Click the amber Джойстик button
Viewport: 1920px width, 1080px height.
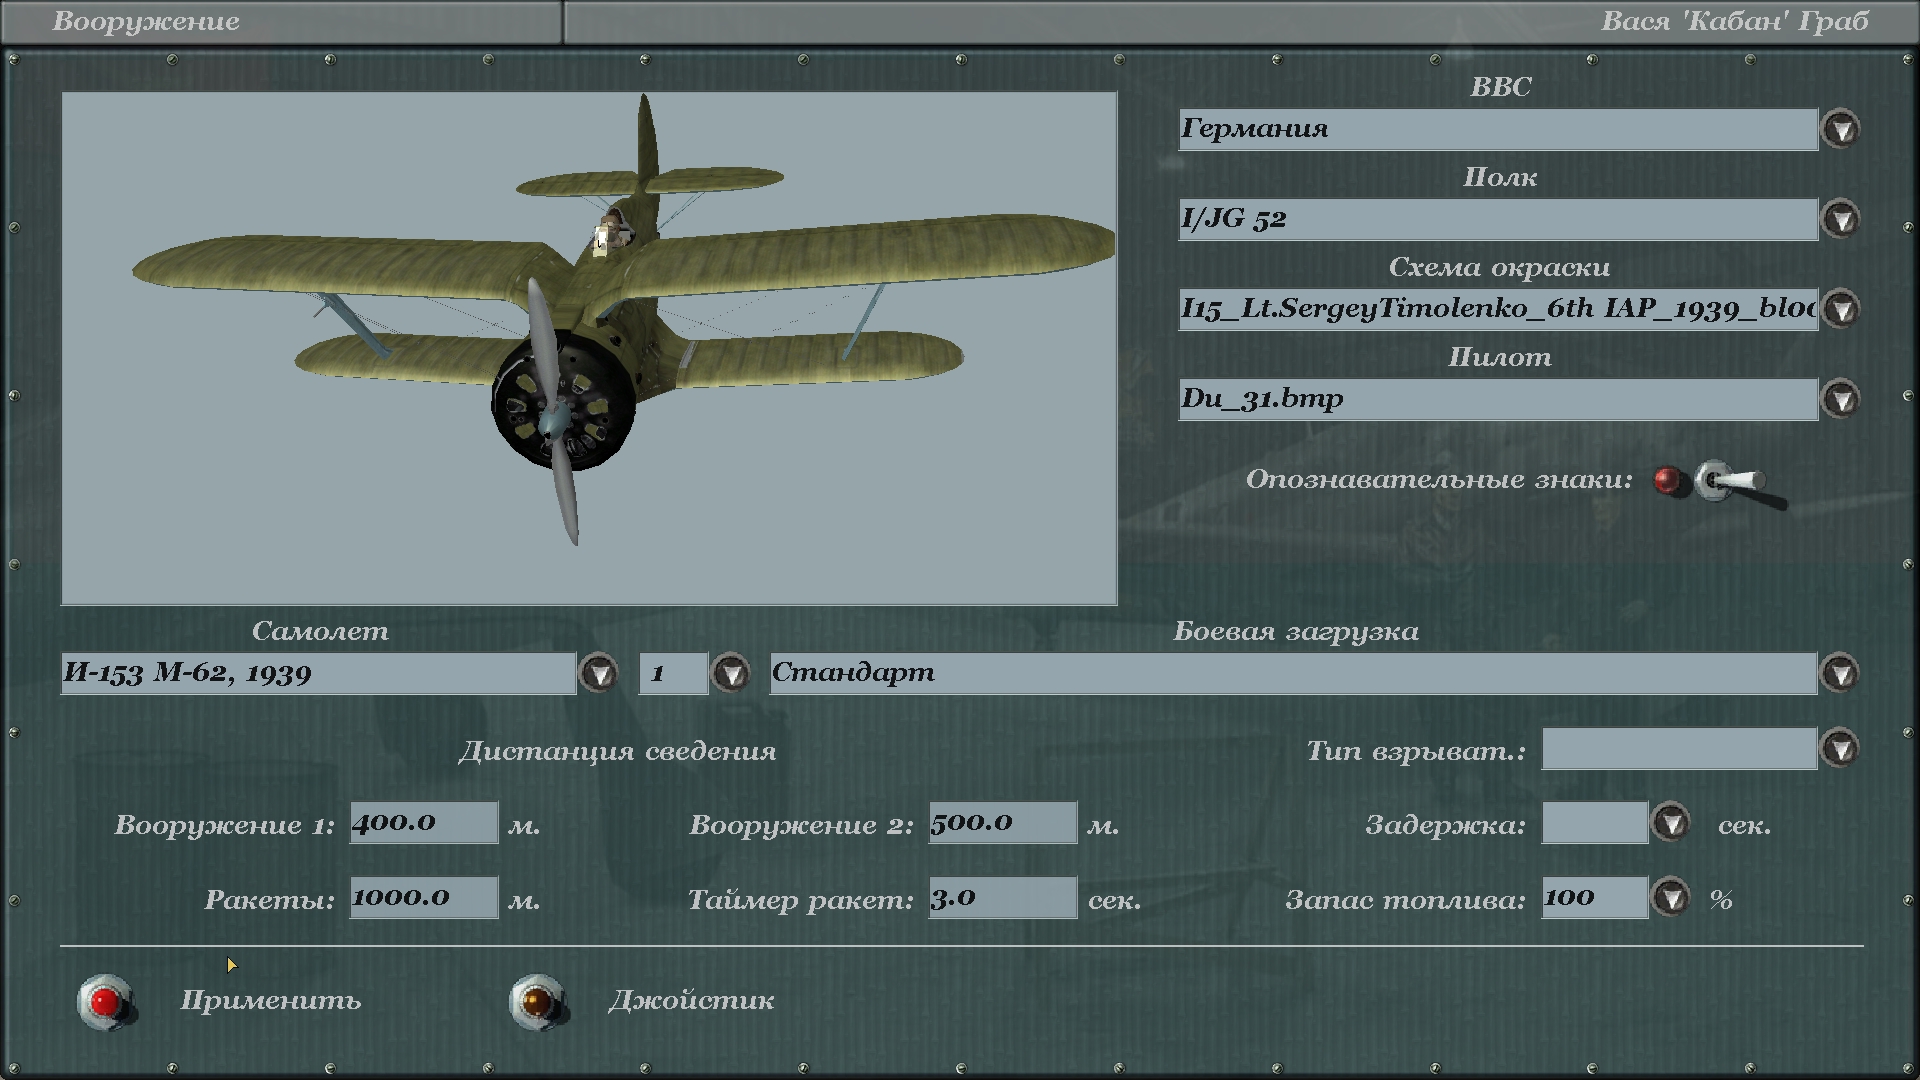(x=537, y=1001)
